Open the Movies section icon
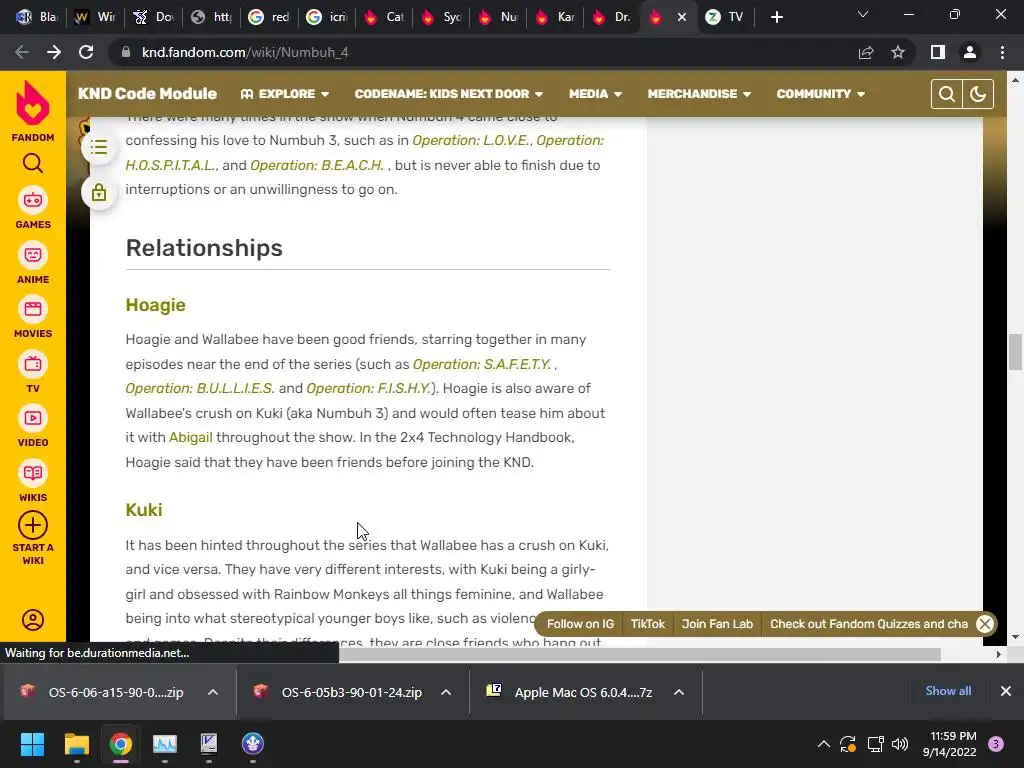This screenshot has height=768, width=1024. pyautogui.click(x=33, y=310)
